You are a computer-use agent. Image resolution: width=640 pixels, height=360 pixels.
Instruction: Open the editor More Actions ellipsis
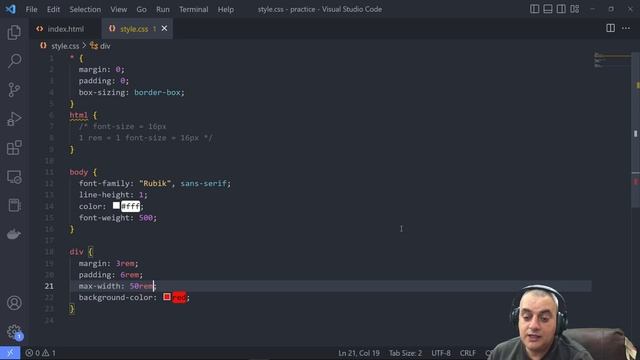click(626, 28)
